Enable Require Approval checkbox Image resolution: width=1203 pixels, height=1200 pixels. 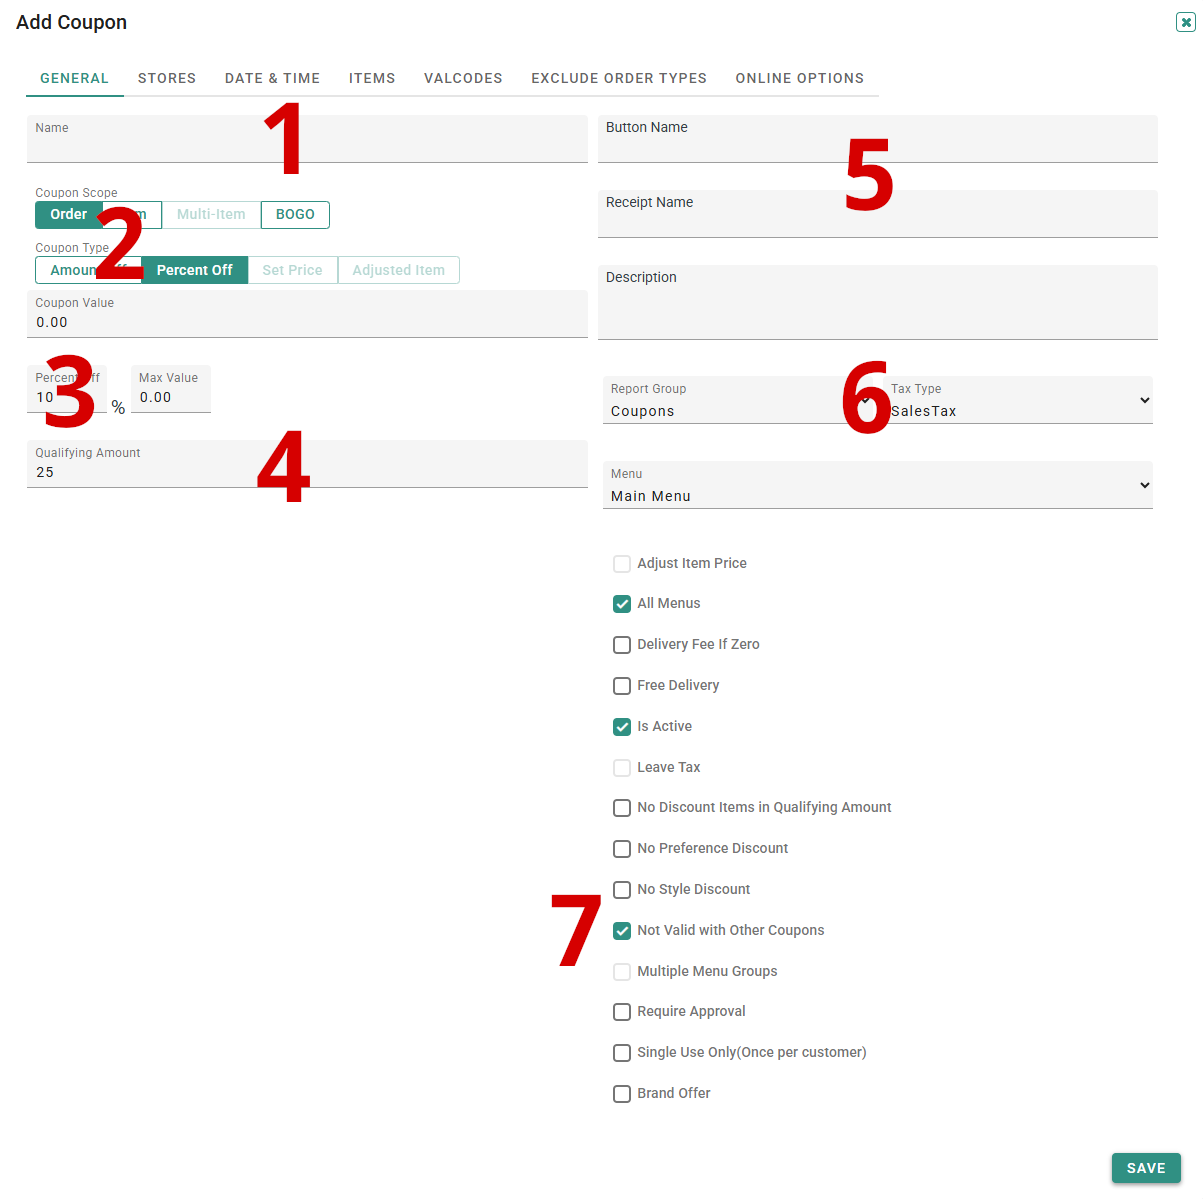[622, 1012]
